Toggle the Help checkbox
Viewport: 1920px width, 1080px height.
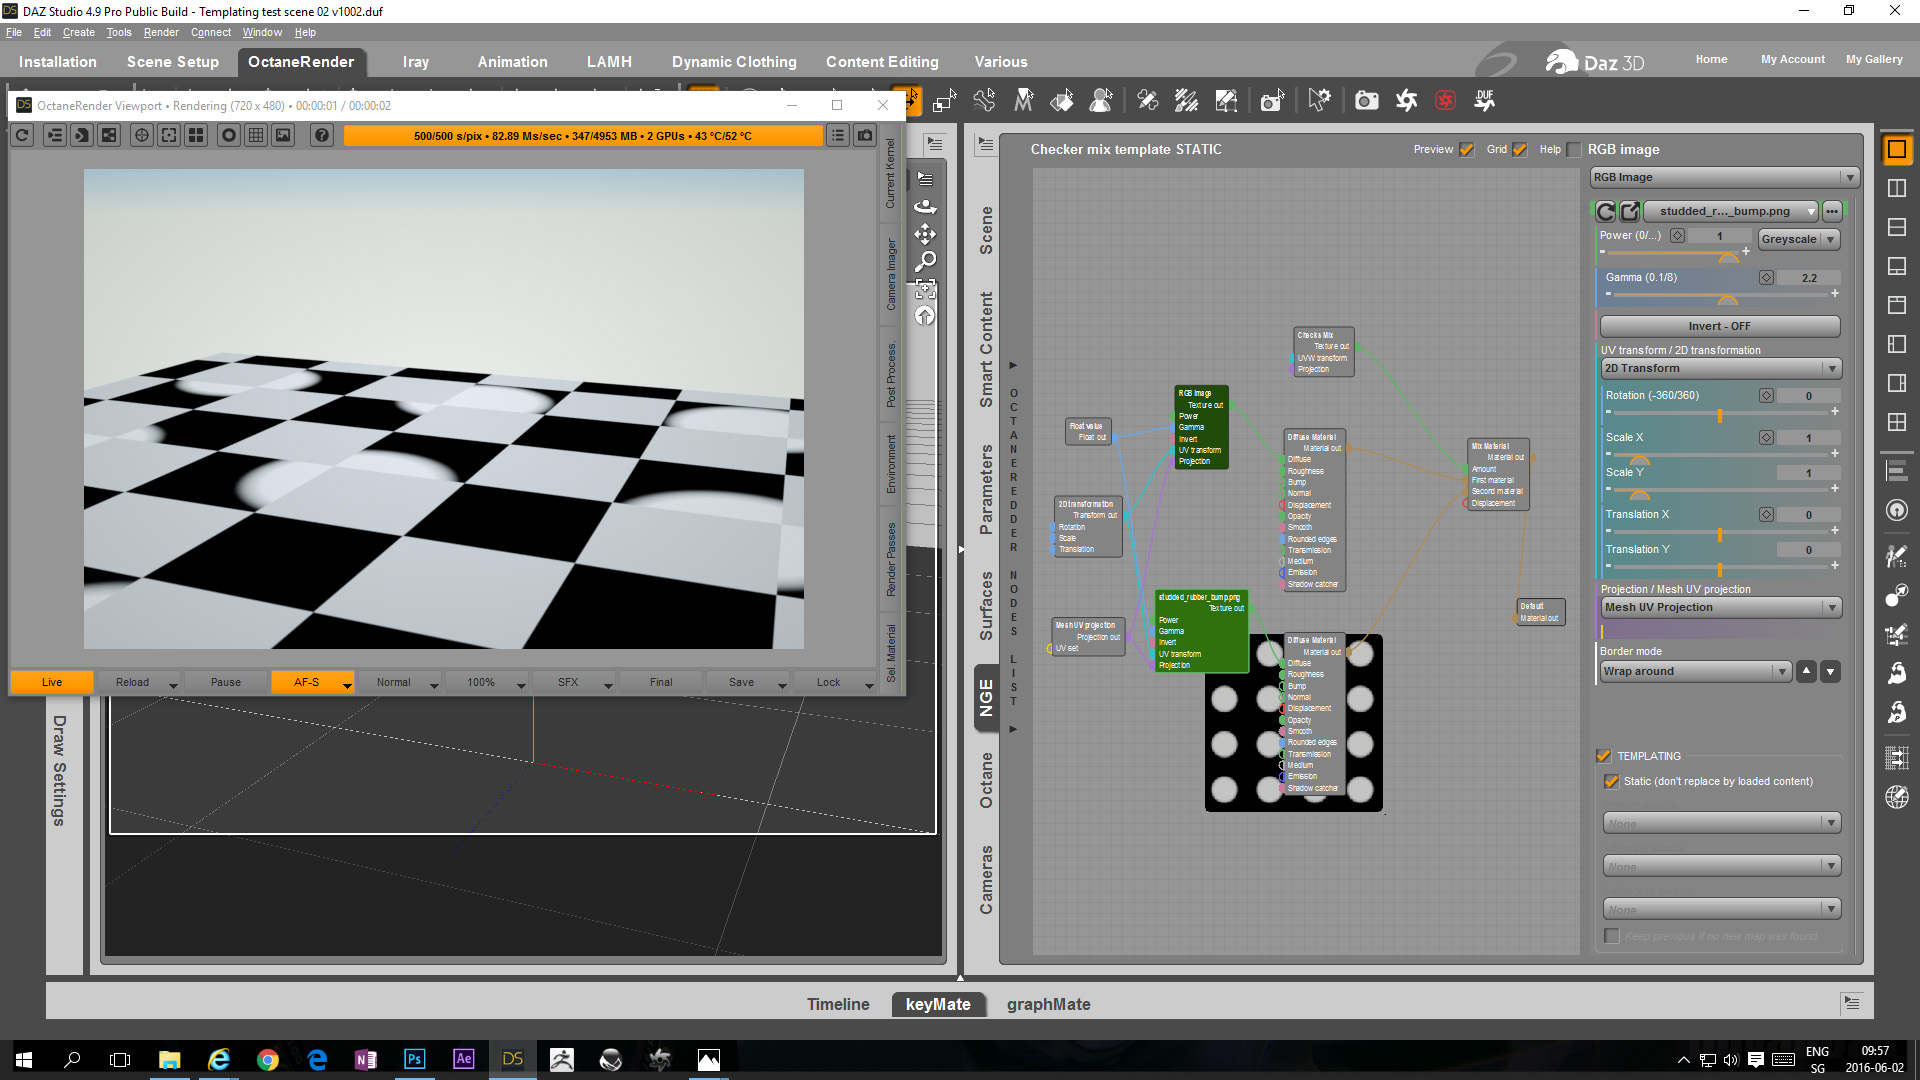pos(1574,149)
